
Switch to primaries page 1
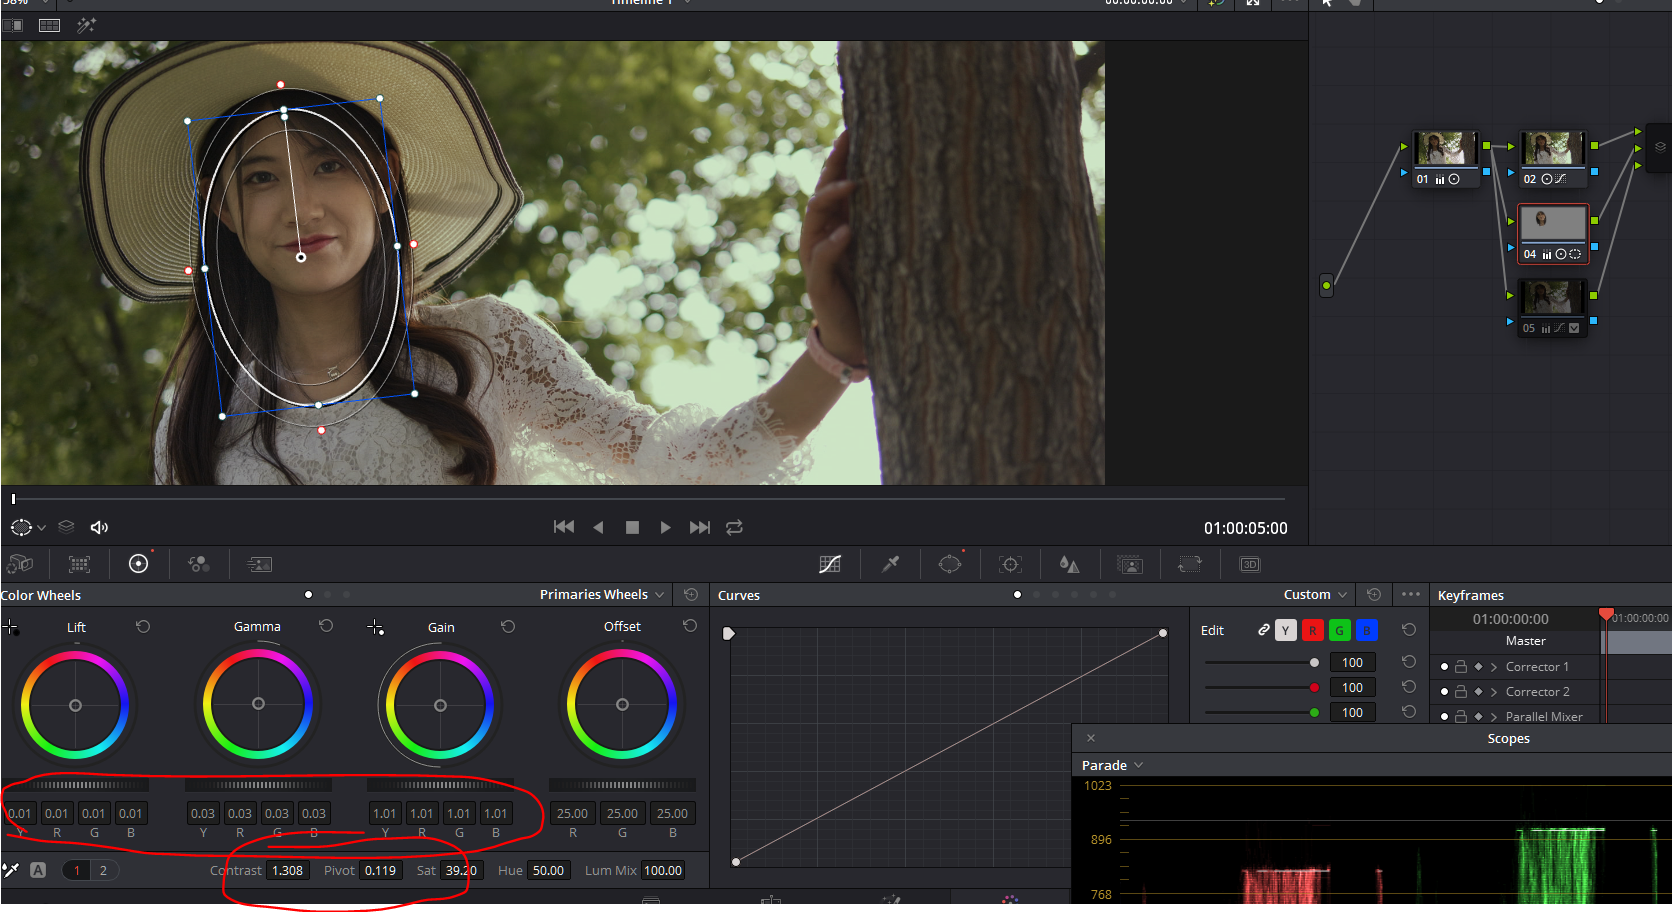point(77,870)
